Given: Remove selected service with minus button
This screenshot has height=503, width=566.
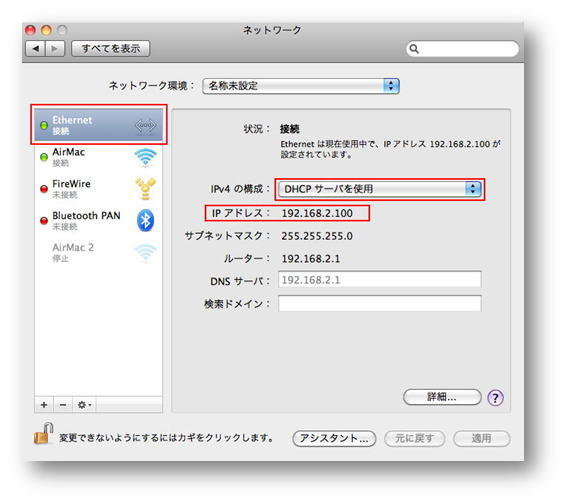Looking at the screenshot, I should 63,405.
